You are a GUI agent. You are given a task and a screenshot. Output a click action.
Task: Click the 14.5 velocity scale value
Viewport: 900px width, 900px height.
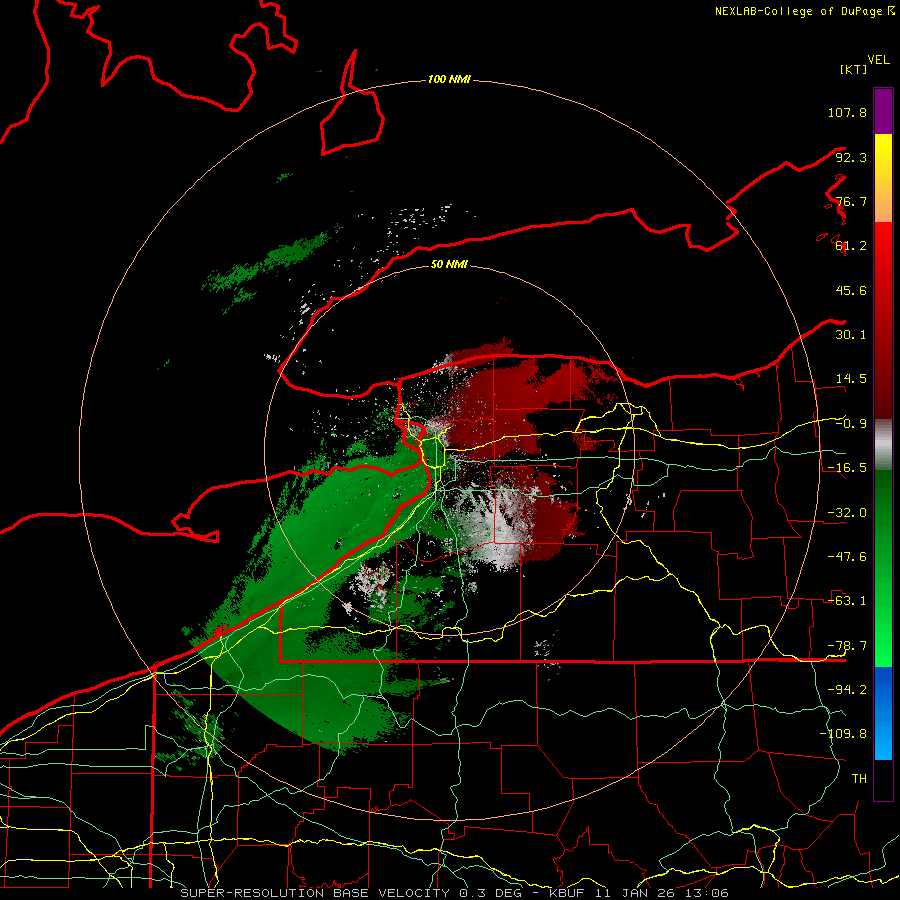pyautogui.click(x=851, y=379)
